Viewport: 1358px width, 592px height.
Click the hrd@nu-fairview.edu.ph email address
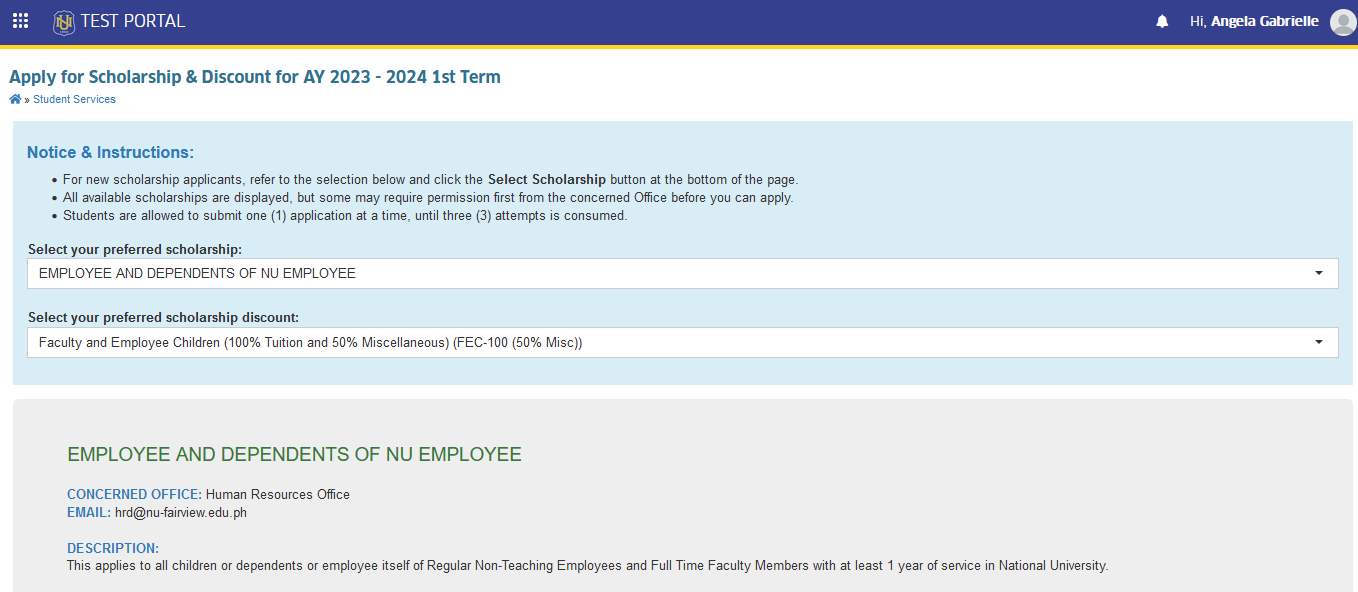click(x=181, y=513)
